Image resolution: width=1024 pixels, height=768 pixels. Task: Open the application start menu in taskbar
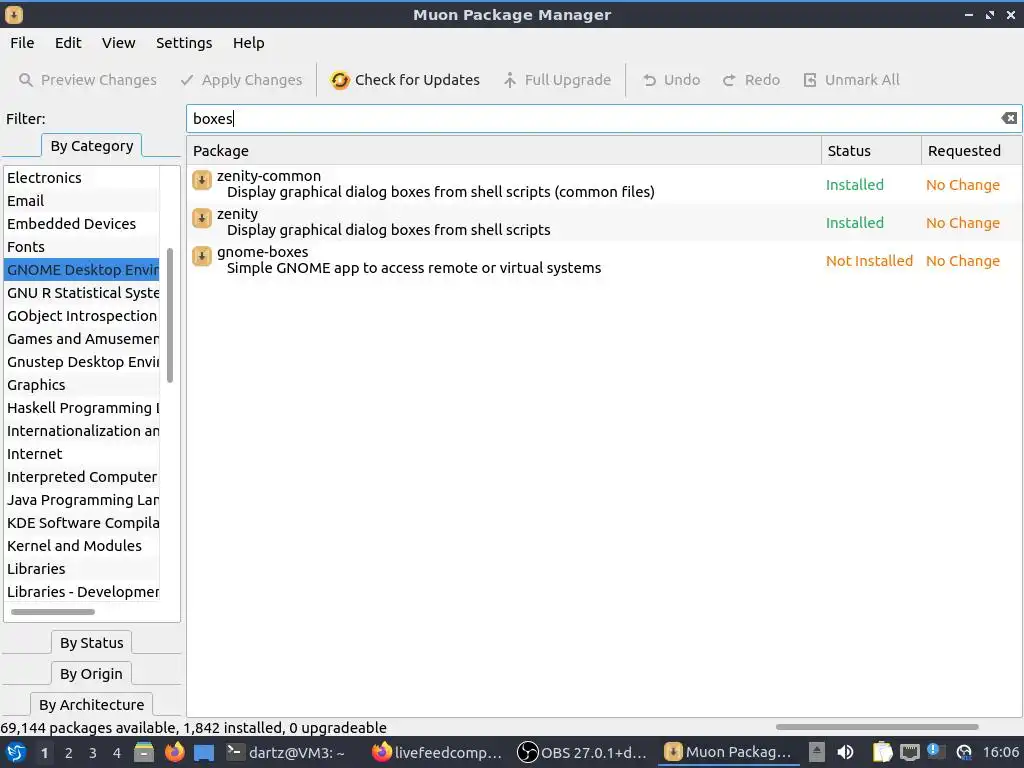click(x=16, y=752)
